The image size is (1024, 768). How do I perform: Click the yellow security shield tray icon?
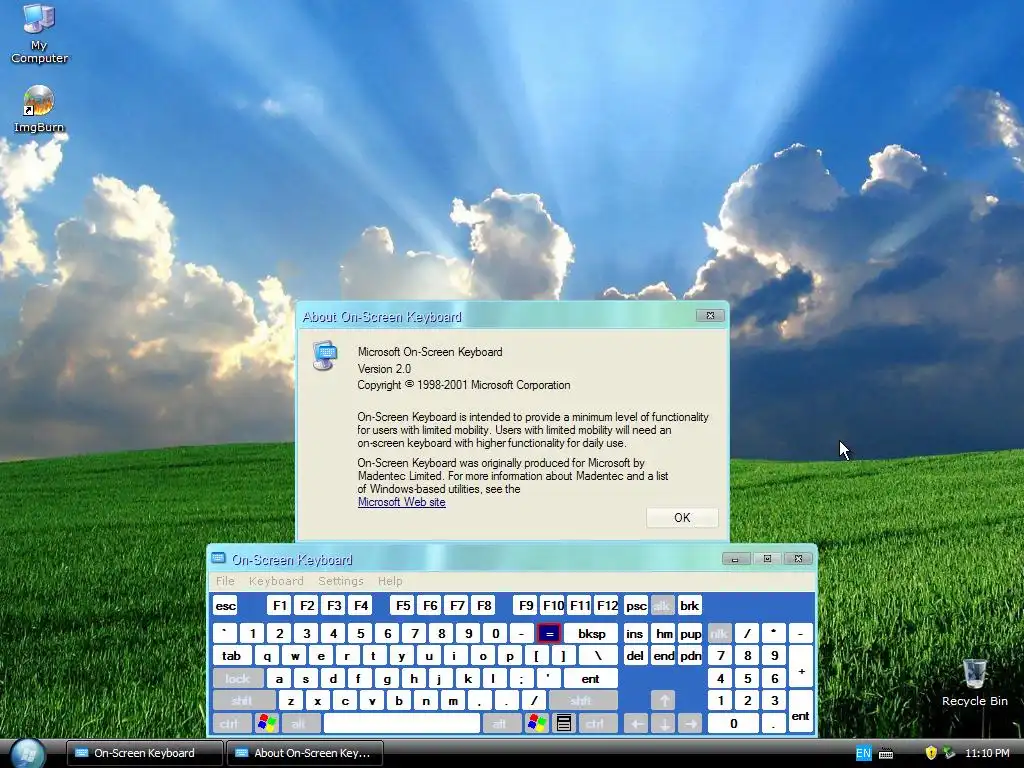coord(931,753)
